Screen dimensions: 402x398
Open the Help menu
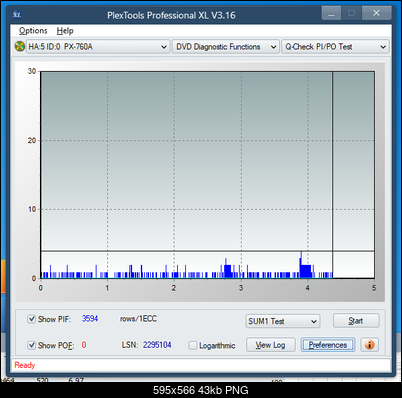(65, 31)
